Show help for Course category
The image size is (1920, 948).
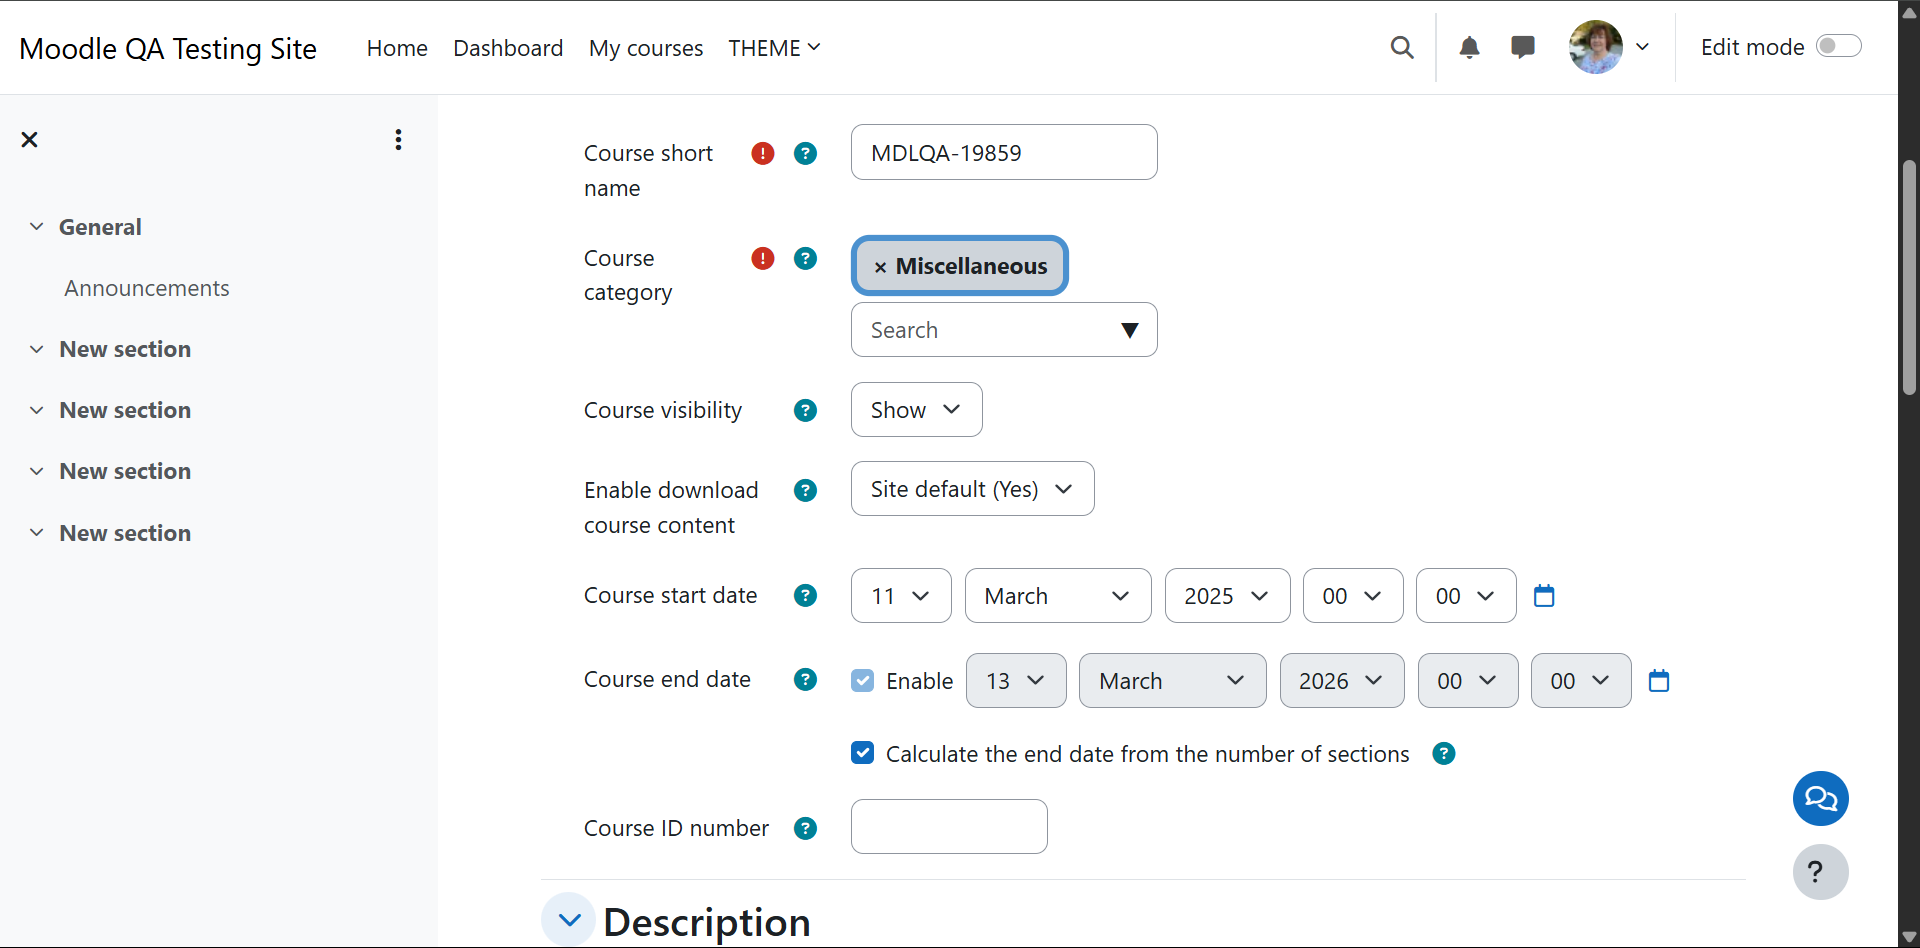tap(805, 258)
